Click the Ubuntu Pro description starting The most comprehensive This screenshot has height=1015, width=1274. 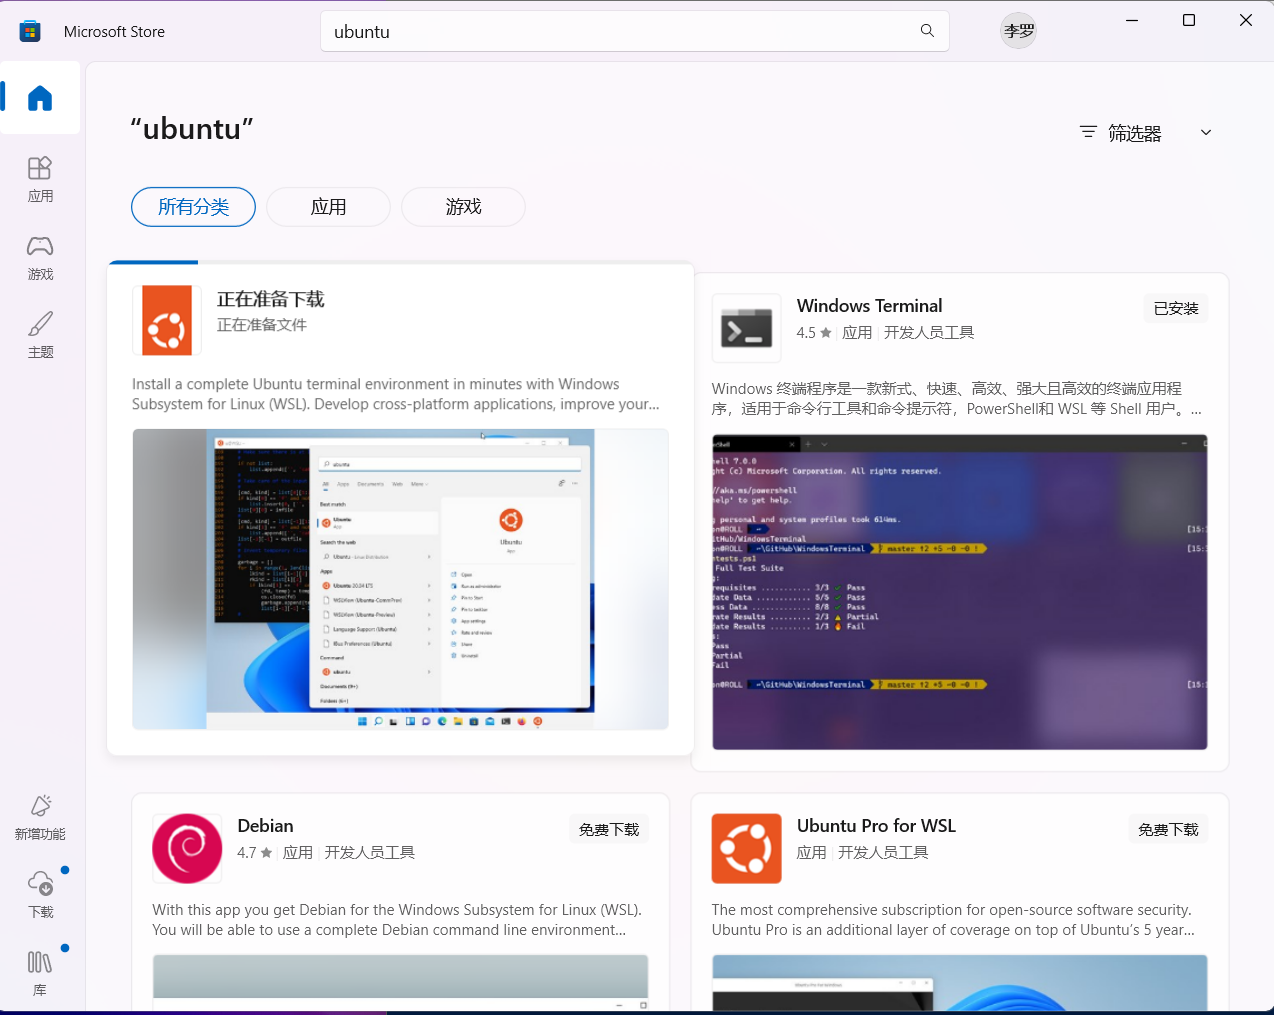953,920
